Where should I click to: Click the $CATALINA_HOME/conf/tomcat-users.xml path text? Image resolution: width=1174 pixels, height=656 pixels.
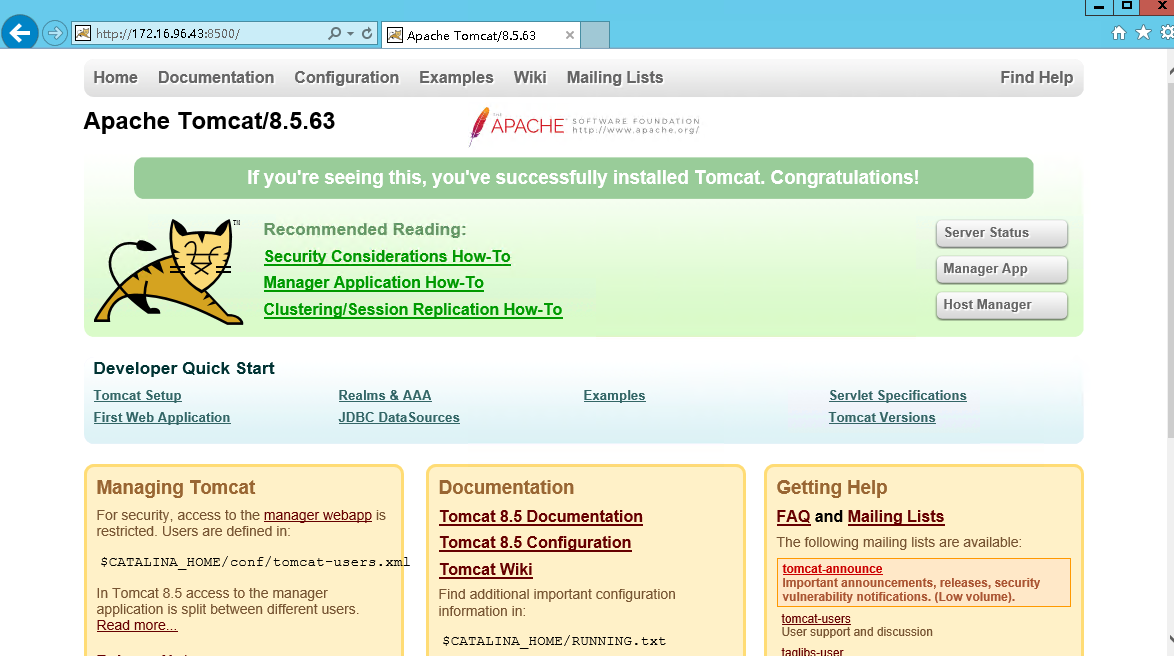click(255, 562)
